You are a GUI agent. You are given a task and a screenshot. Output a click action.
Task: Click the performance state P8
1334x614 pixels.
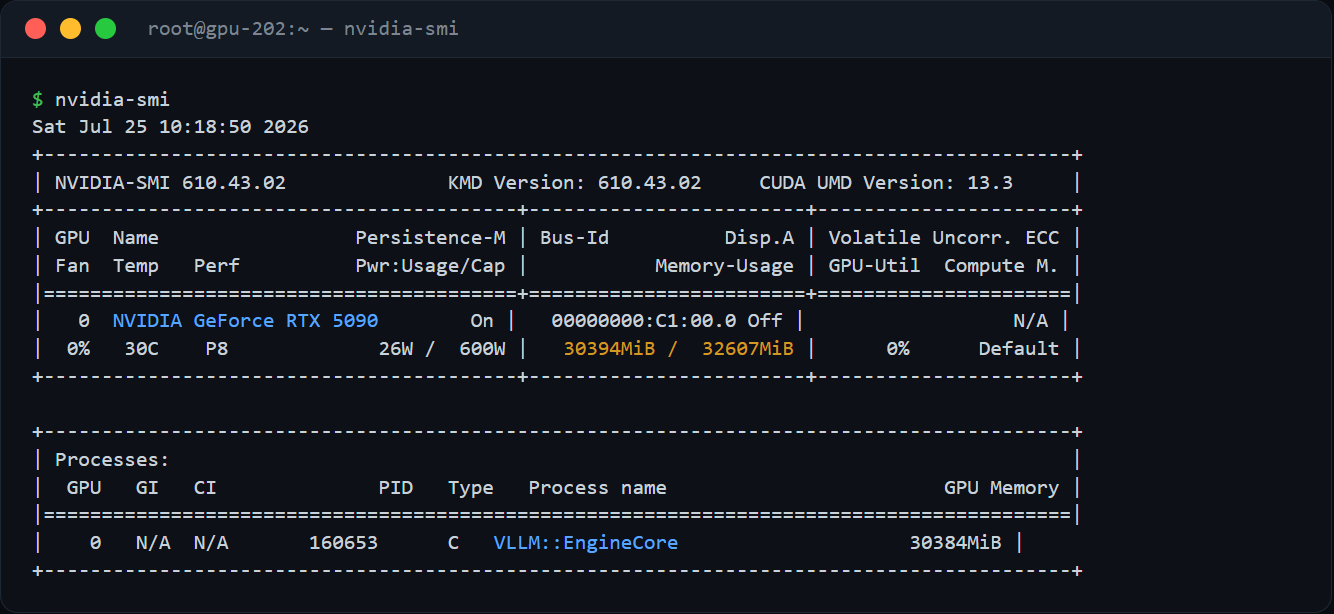pyautogui.click(x=216, y=349)
